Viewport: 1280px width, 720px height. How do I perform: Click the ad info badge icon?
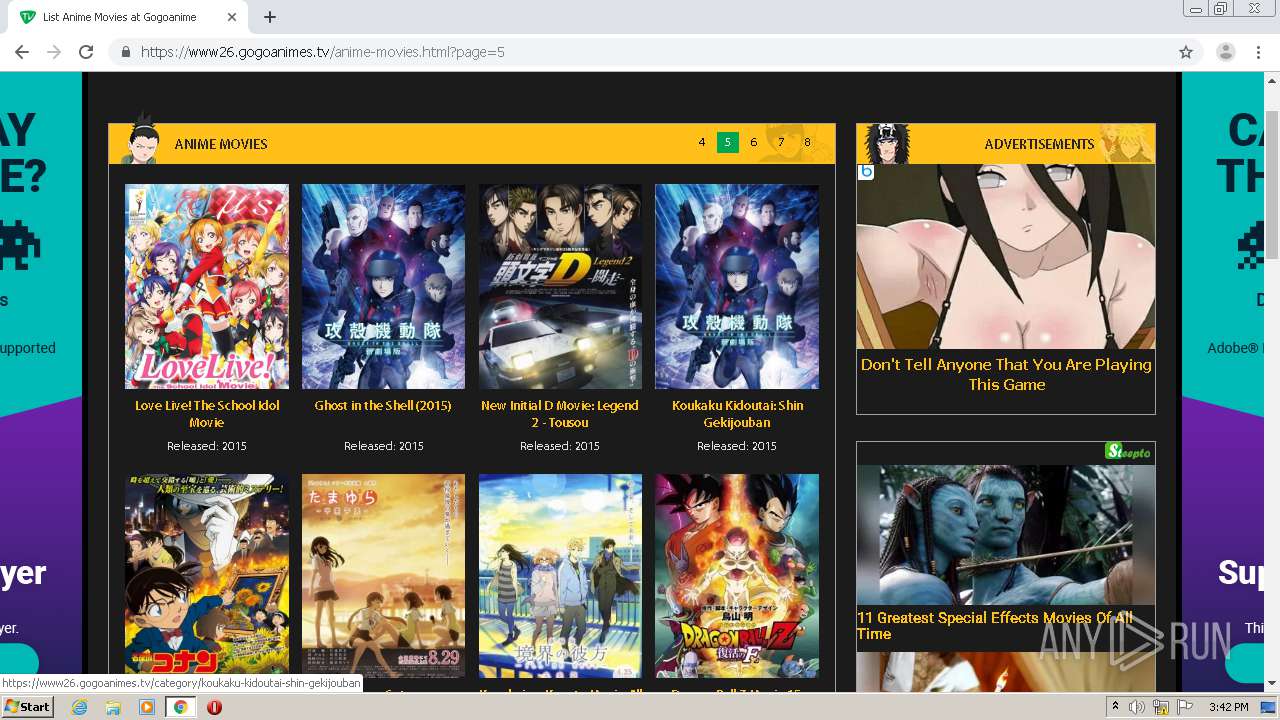[866, 172]
